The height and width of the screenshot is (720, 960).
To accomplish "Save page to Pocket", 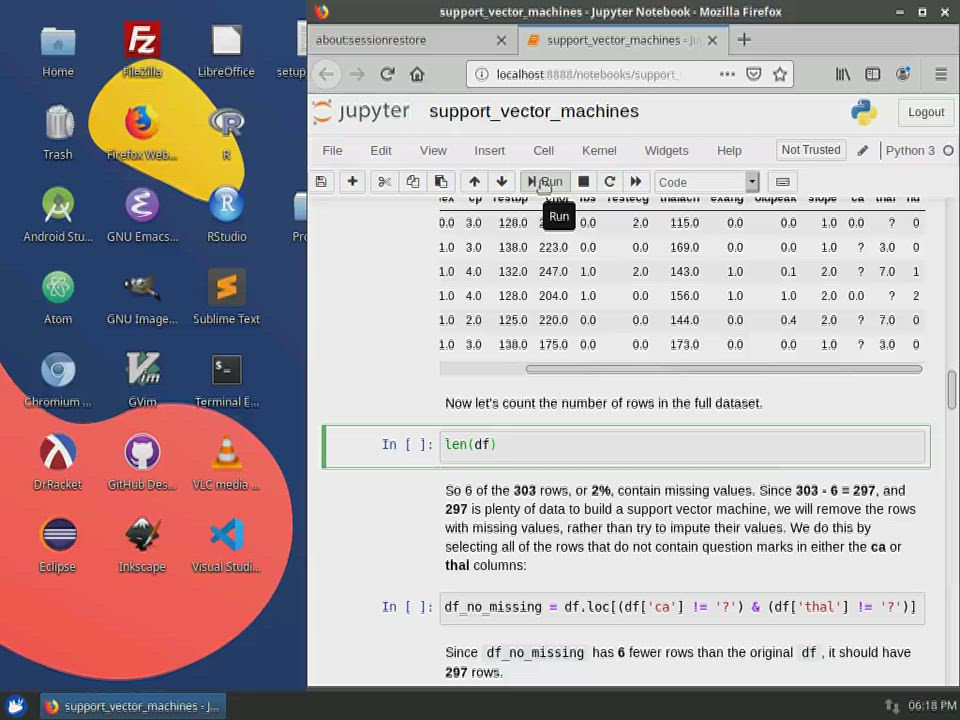I will pos(754,74).
